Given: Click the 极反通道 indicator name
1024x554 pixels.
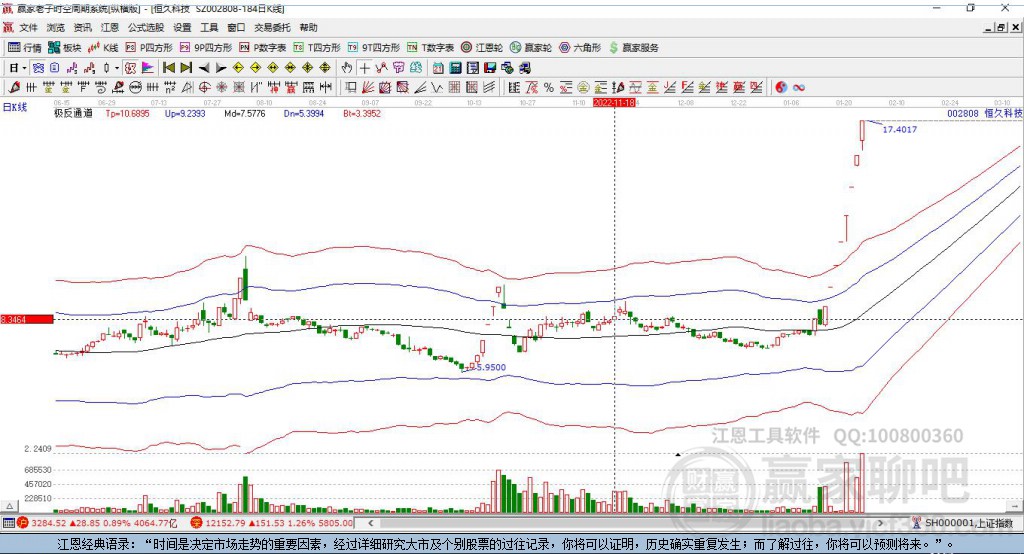Looking at the screenshot, I should point(73,113).
